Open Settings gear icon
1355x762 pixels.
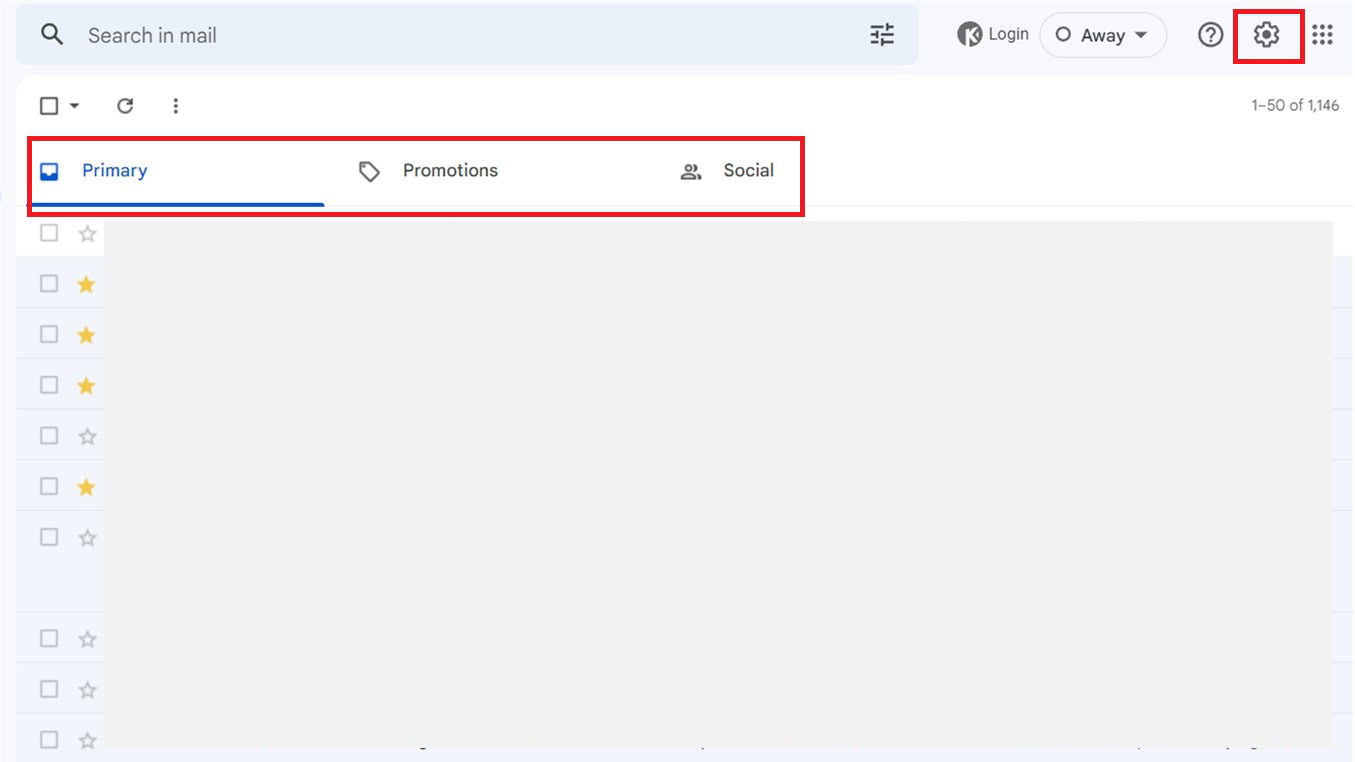point(1267,35)
